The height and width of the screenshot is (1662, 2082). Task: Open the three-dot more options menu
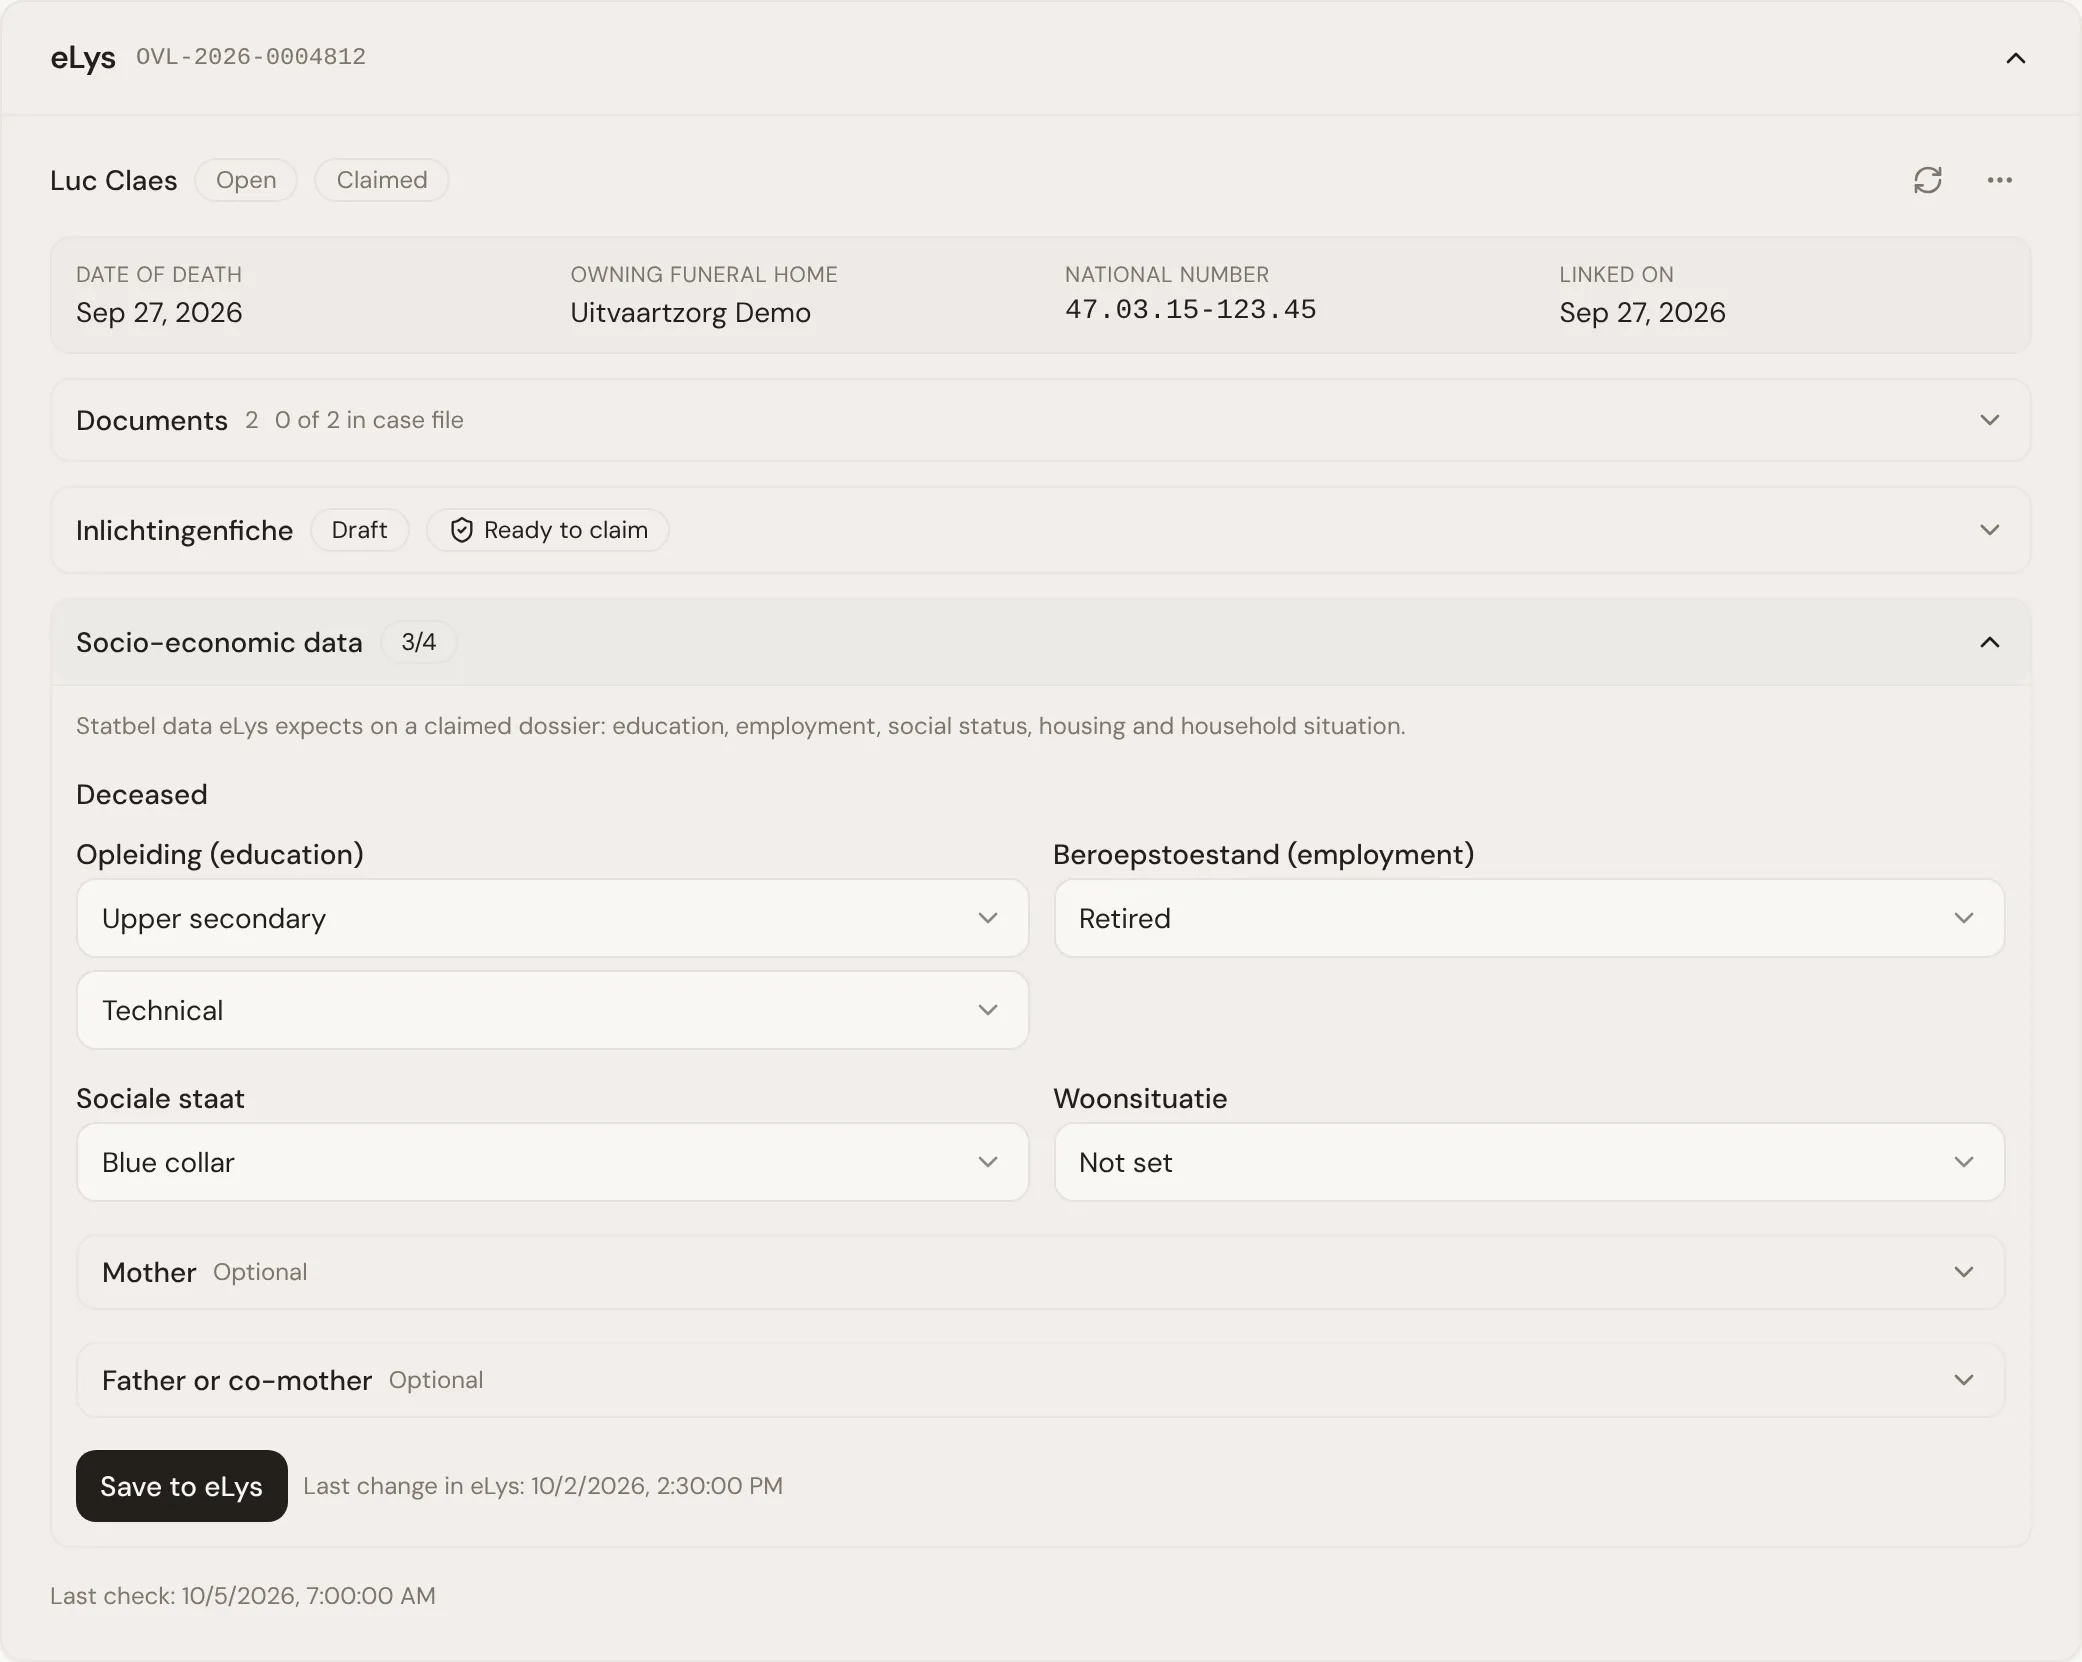(1999, 180)
